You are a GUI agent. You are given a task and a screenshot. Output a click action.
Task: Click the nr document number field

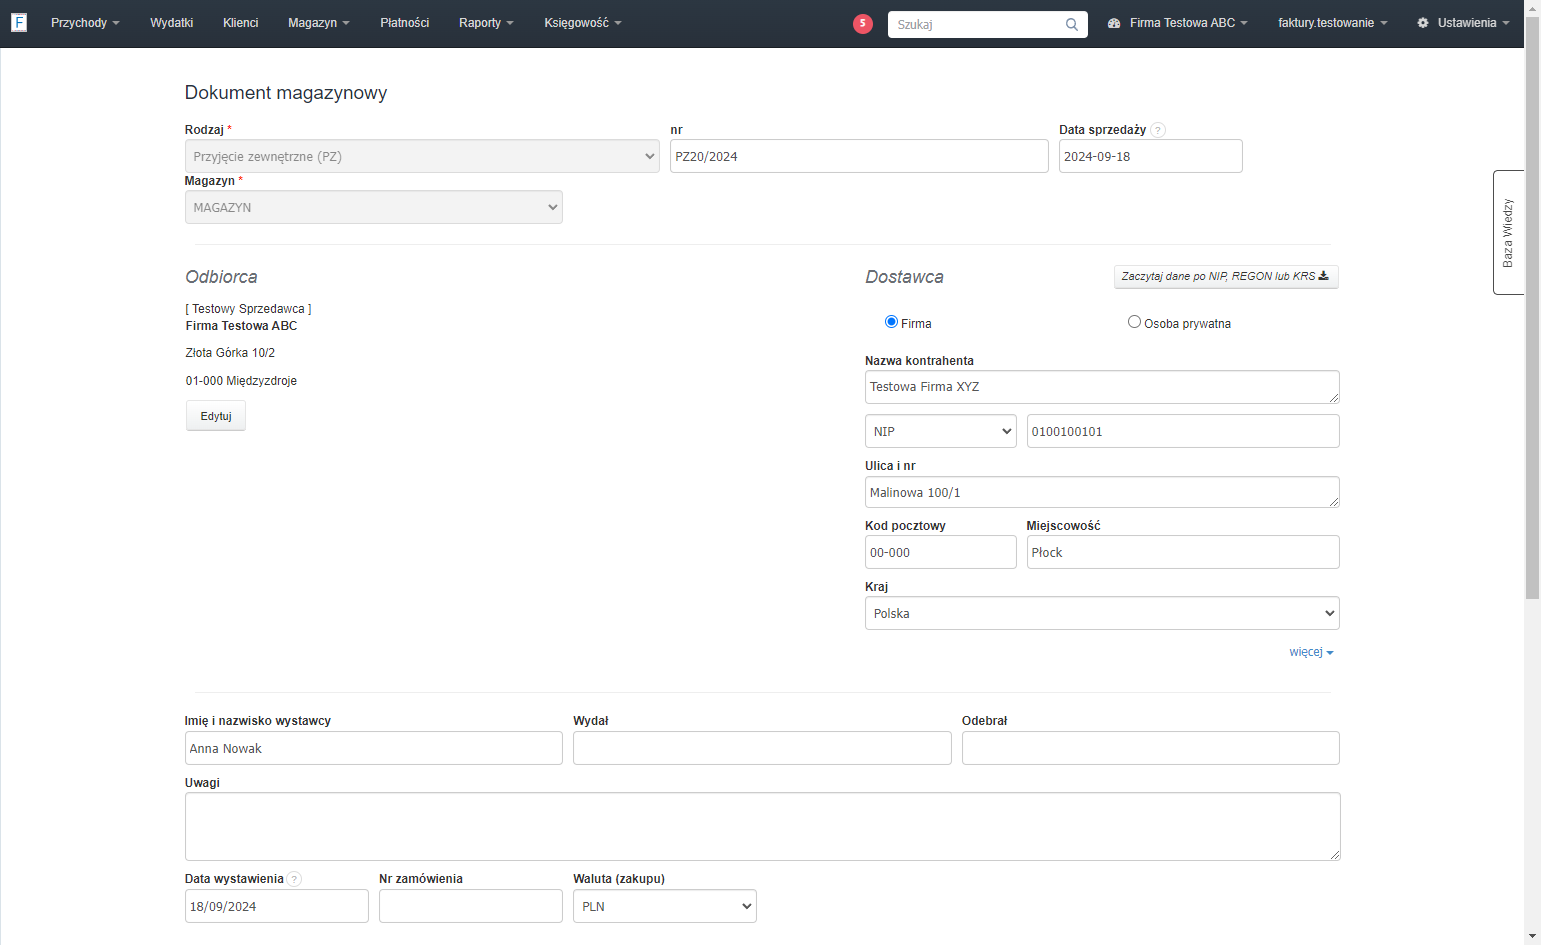tap(859, 156)
